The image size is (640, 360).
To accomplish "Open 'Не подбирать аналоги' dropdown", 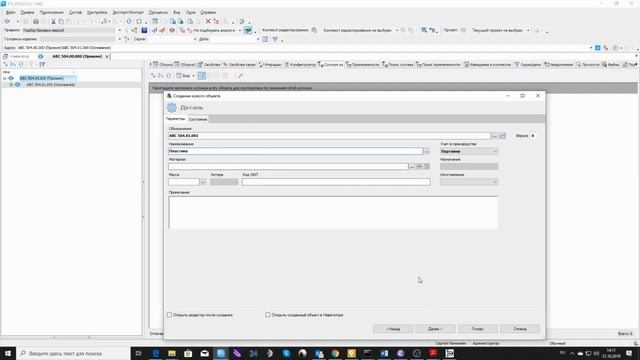I will (x=240, y=31).
